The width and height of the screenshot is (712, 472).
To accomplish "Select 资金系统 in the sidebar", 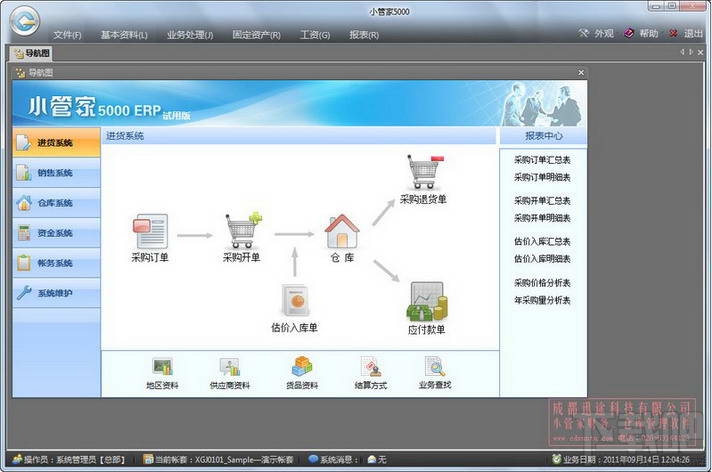I will pos(56,233).
